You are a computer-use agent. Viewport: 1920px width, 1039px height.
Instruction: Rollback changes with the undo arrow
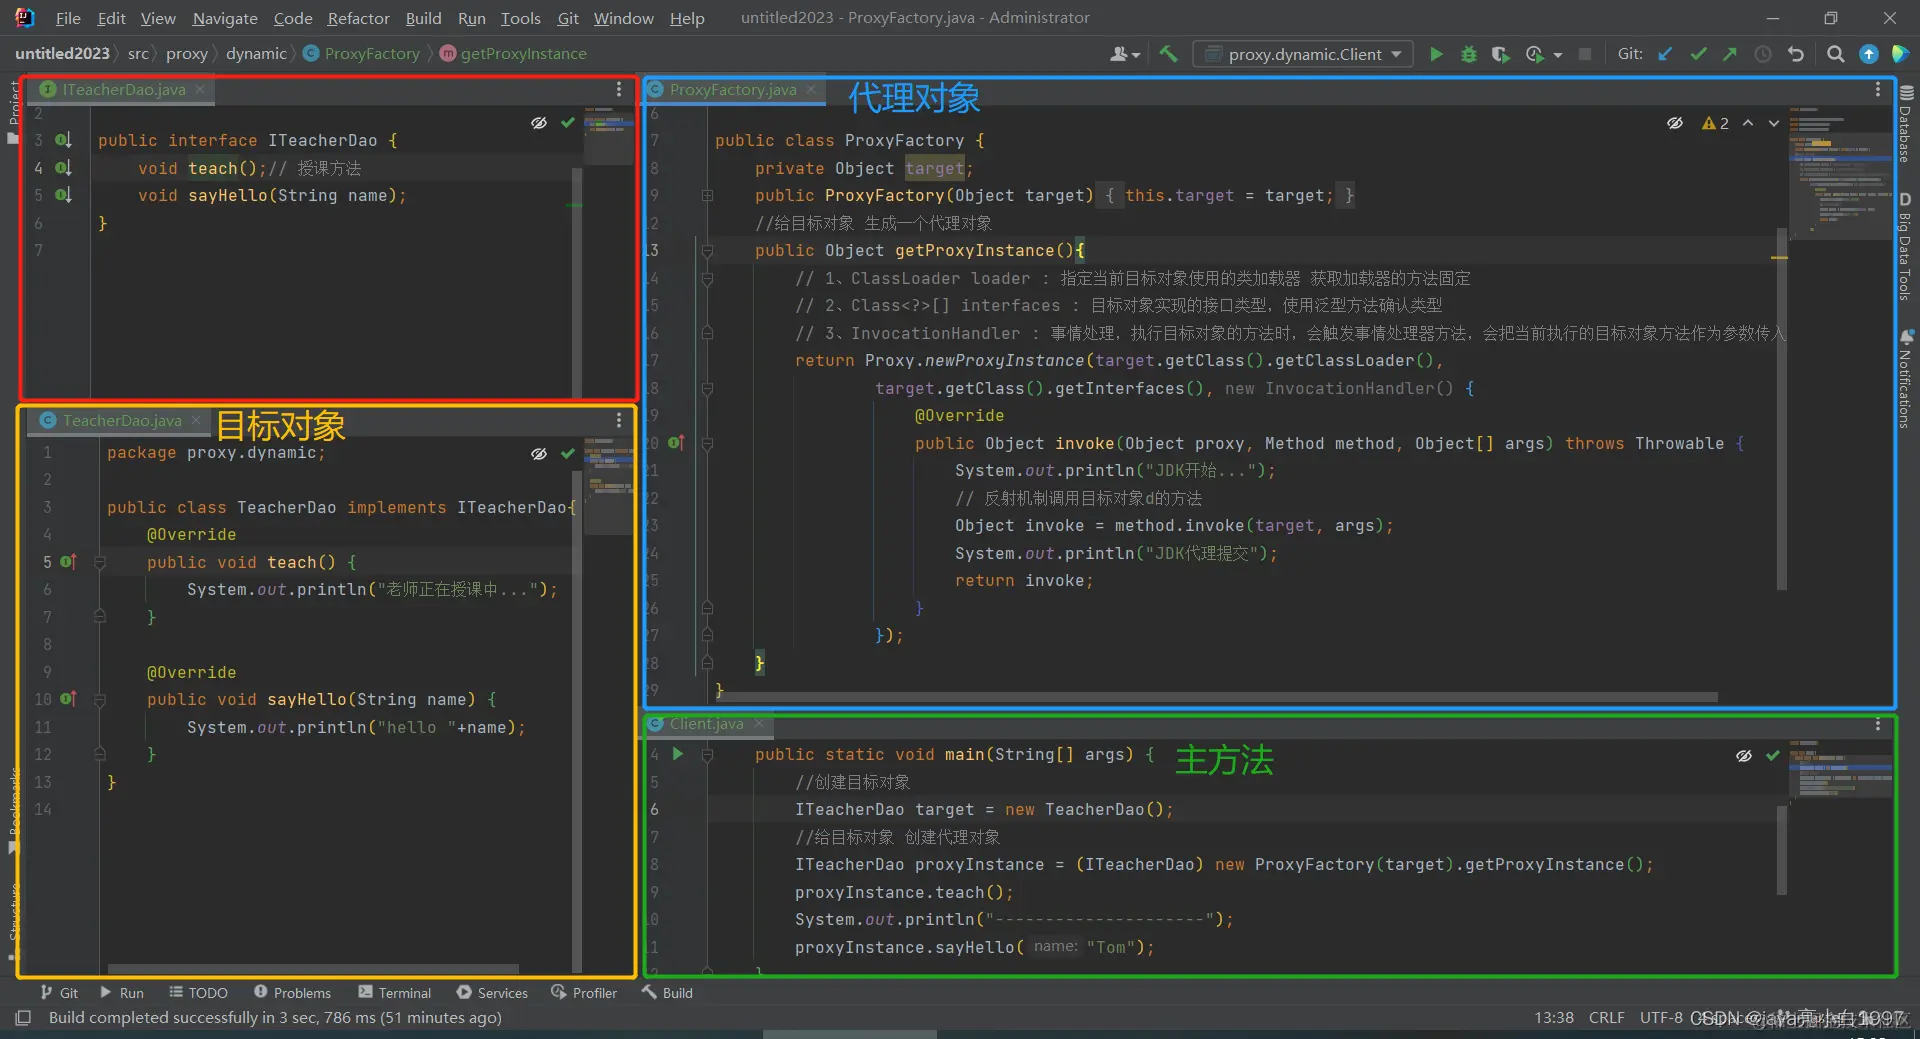point(1796,54)
